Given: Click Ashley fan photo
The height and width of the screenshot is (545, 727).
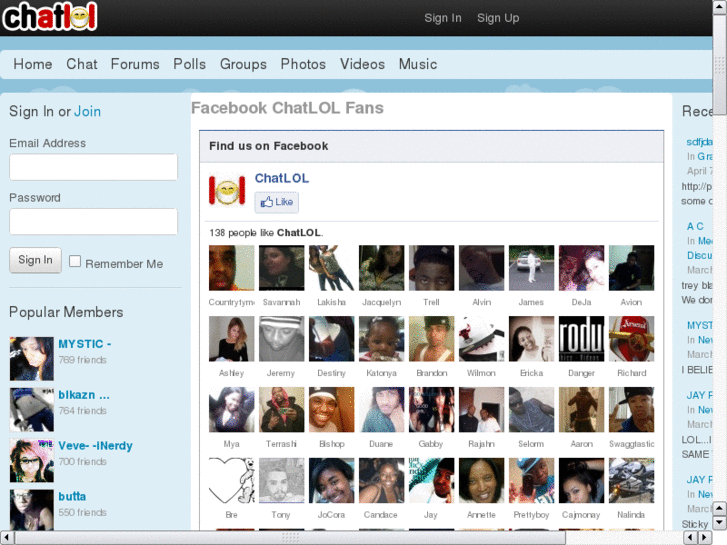Looking at the screenshot, I should [231, 339].
